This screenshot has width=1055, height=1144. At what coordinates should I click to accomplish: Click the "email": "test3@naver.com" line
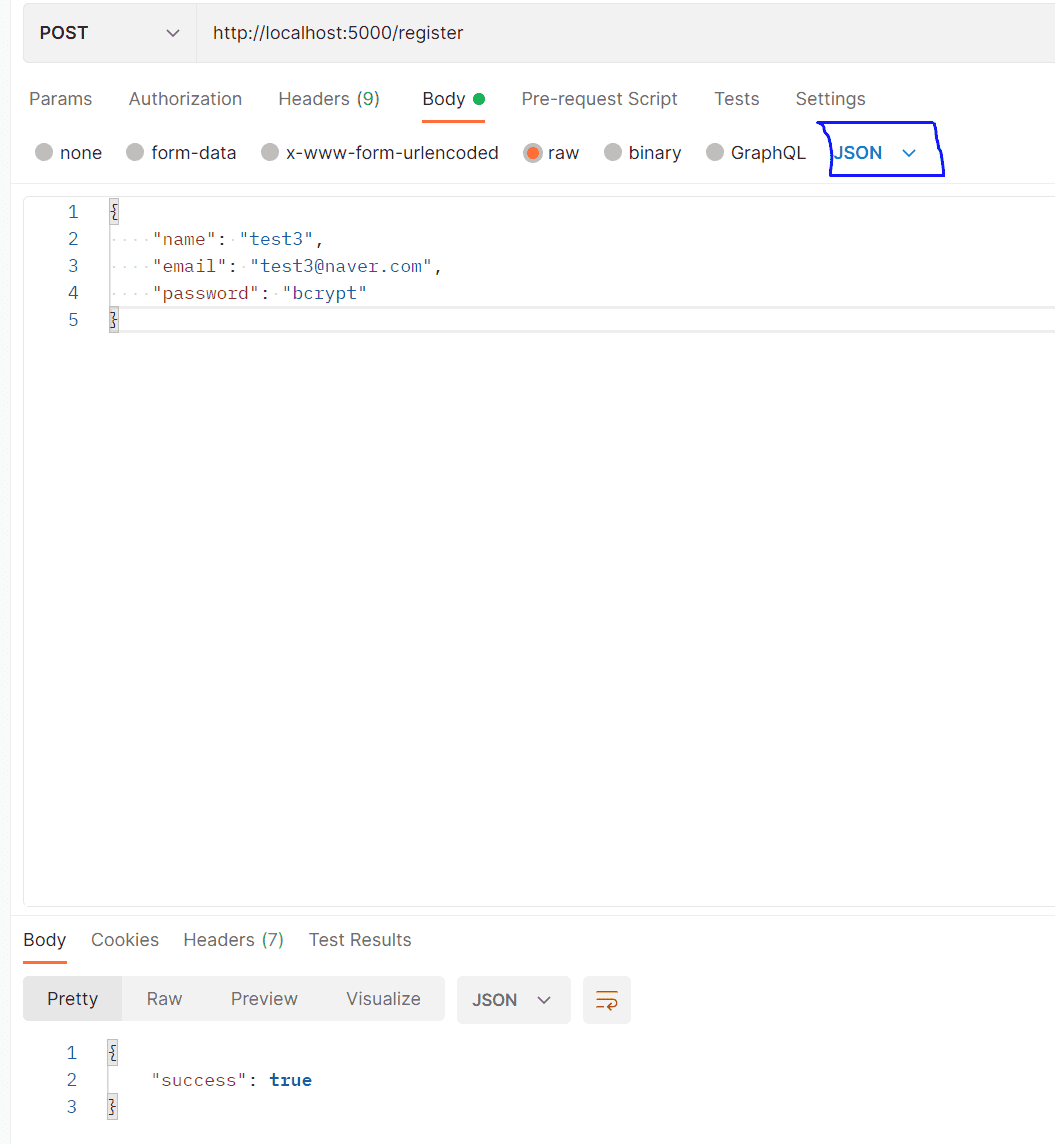297,266
